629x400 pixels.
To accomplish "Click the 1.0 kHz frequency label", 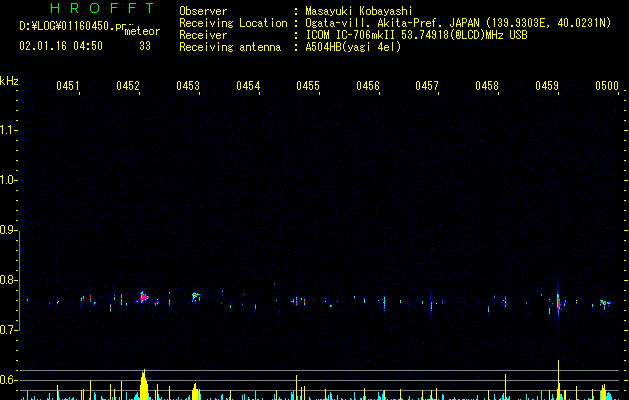I will (7, 180).
